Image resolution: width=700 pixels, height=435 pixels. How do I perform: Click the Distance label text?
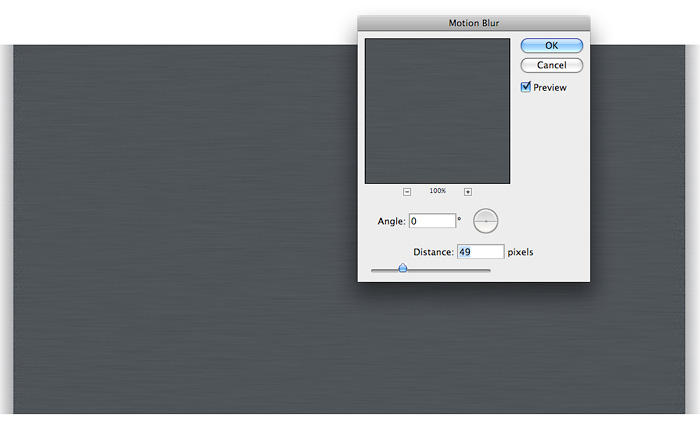tap(433, 252)
